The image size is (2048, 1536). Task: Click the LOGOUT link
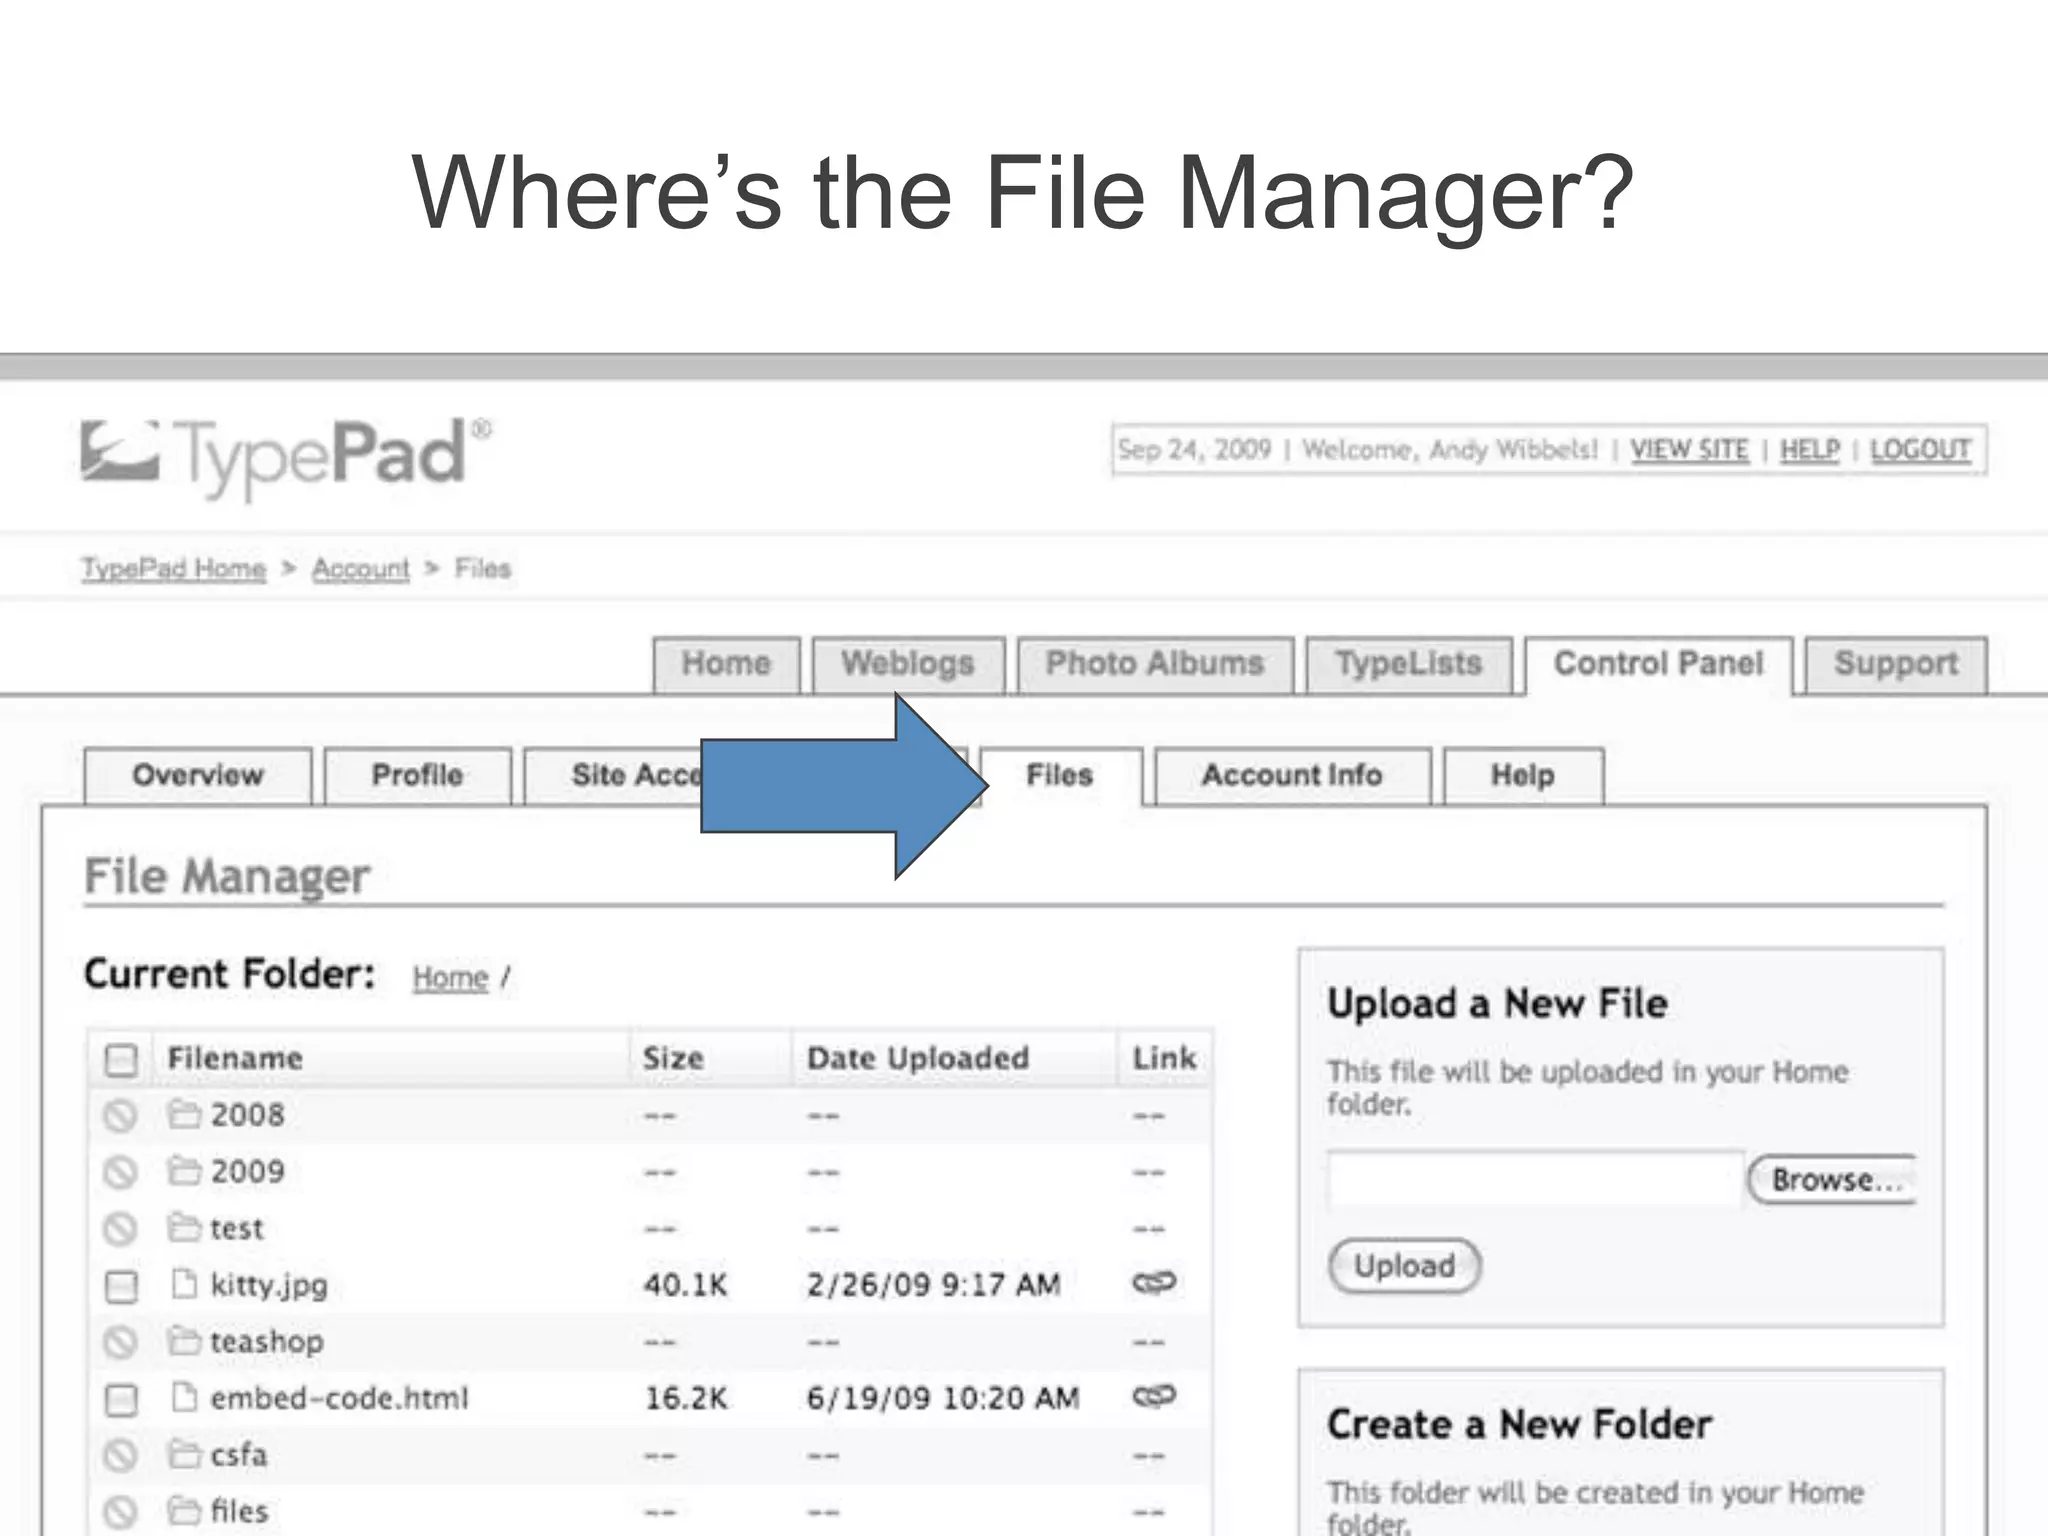(x=1920, y=450)
